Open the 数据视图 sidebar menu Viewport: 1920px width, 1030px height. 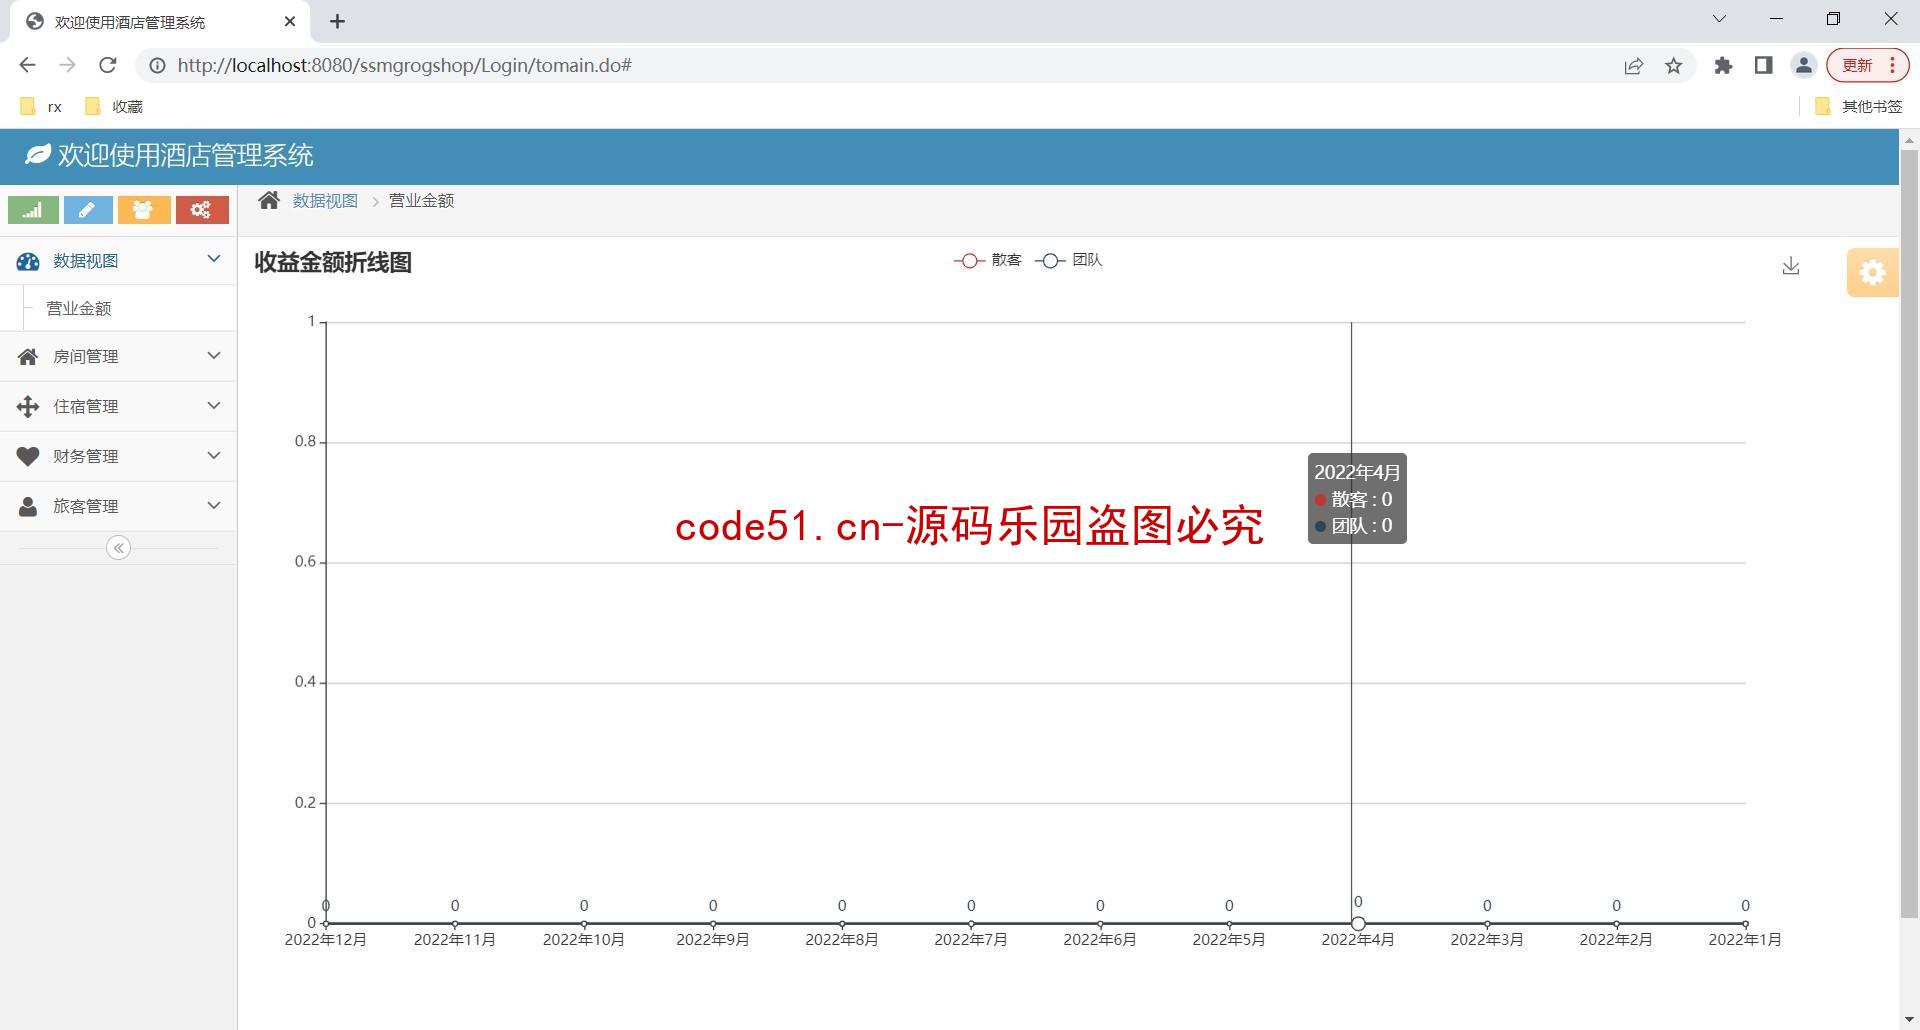pyautogui.click(x=118, y=260)
